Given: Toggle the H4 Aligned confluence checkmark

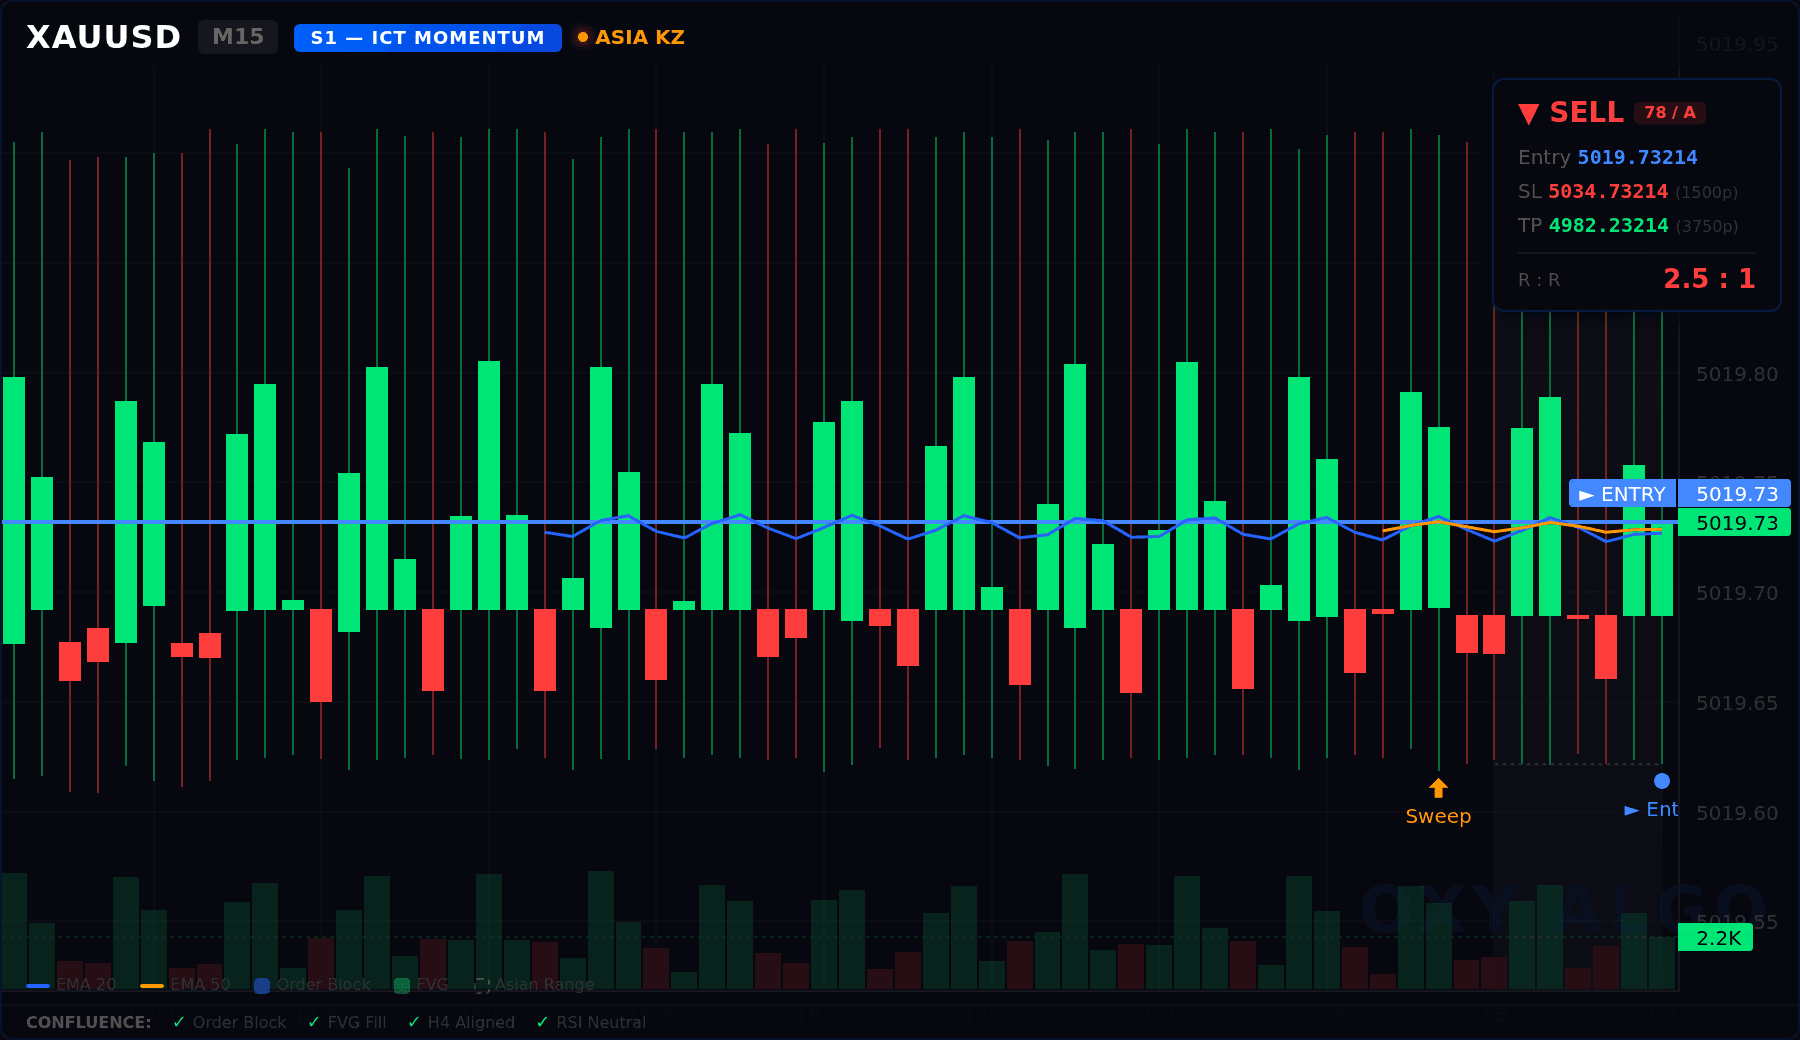Looking at the screenshot, I should coord(412,1022).
